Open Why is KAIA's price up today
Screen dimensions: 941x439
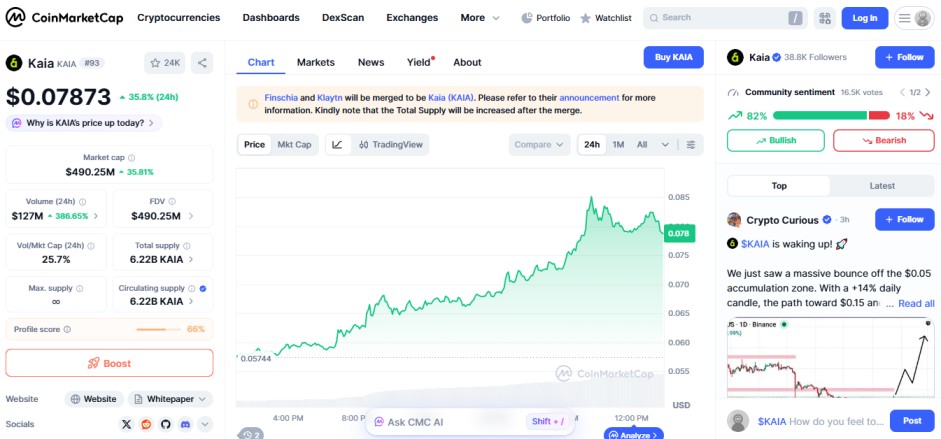point(83,123)
